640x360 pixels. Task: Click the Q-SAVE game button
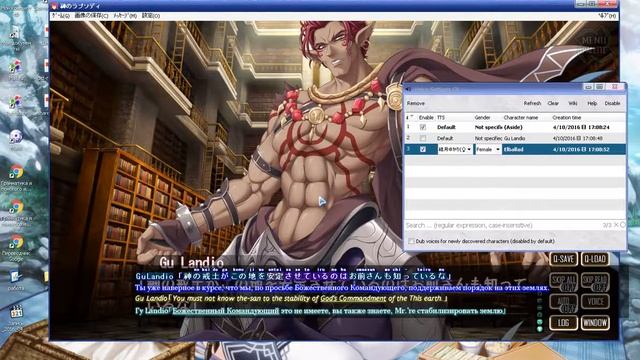(564, 259)
